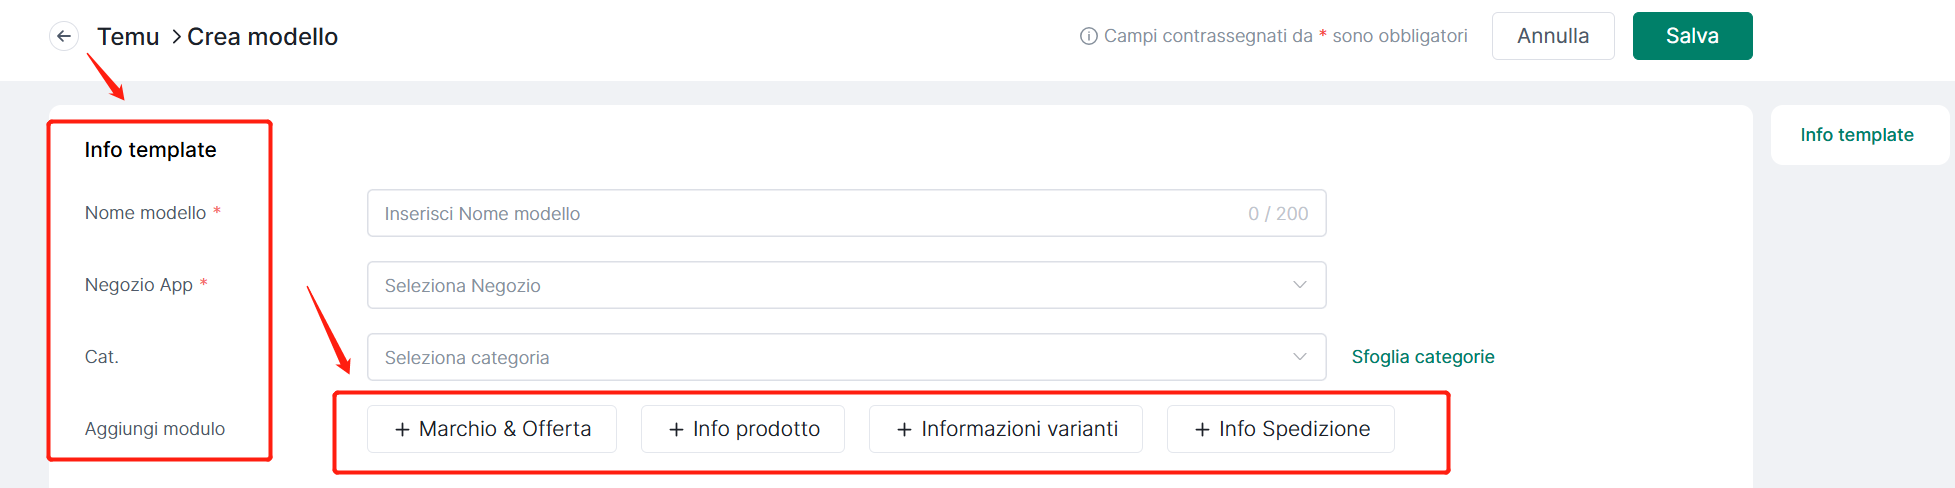Click the plus icon on Marchio & Offerta
The width and height of the screenshot is (1955, 488).
point(402,429)
